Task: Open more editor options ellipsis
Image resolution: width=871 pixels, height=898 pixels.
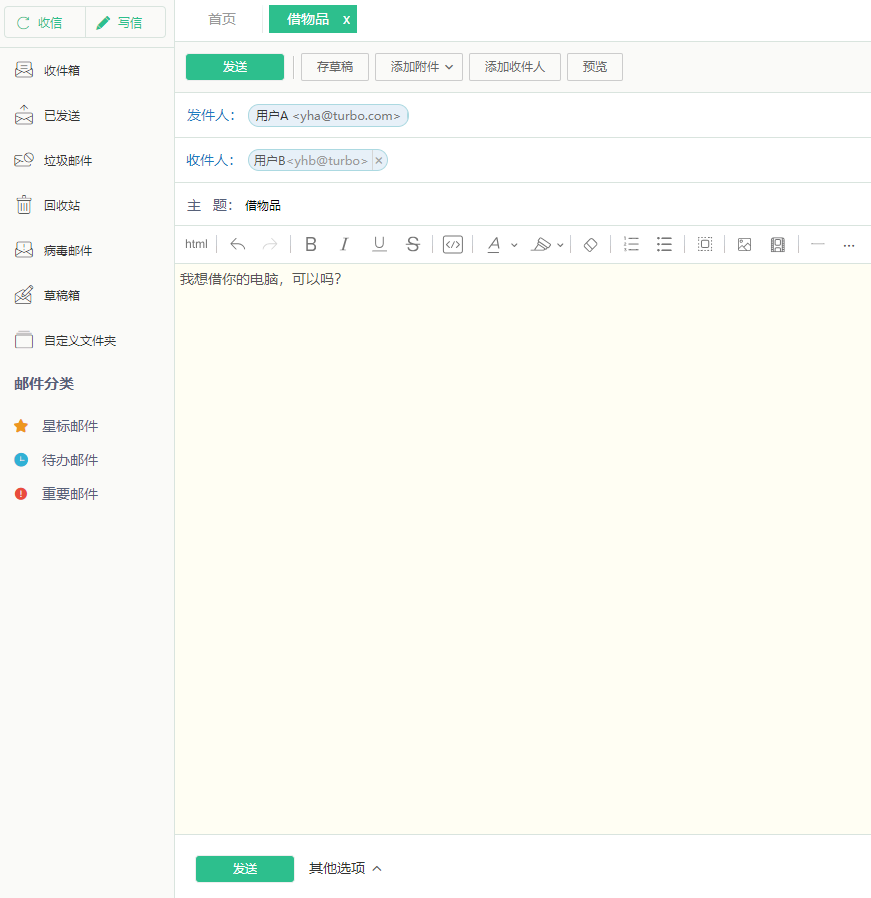Action: pyautogui.click(x=849, y=245)
